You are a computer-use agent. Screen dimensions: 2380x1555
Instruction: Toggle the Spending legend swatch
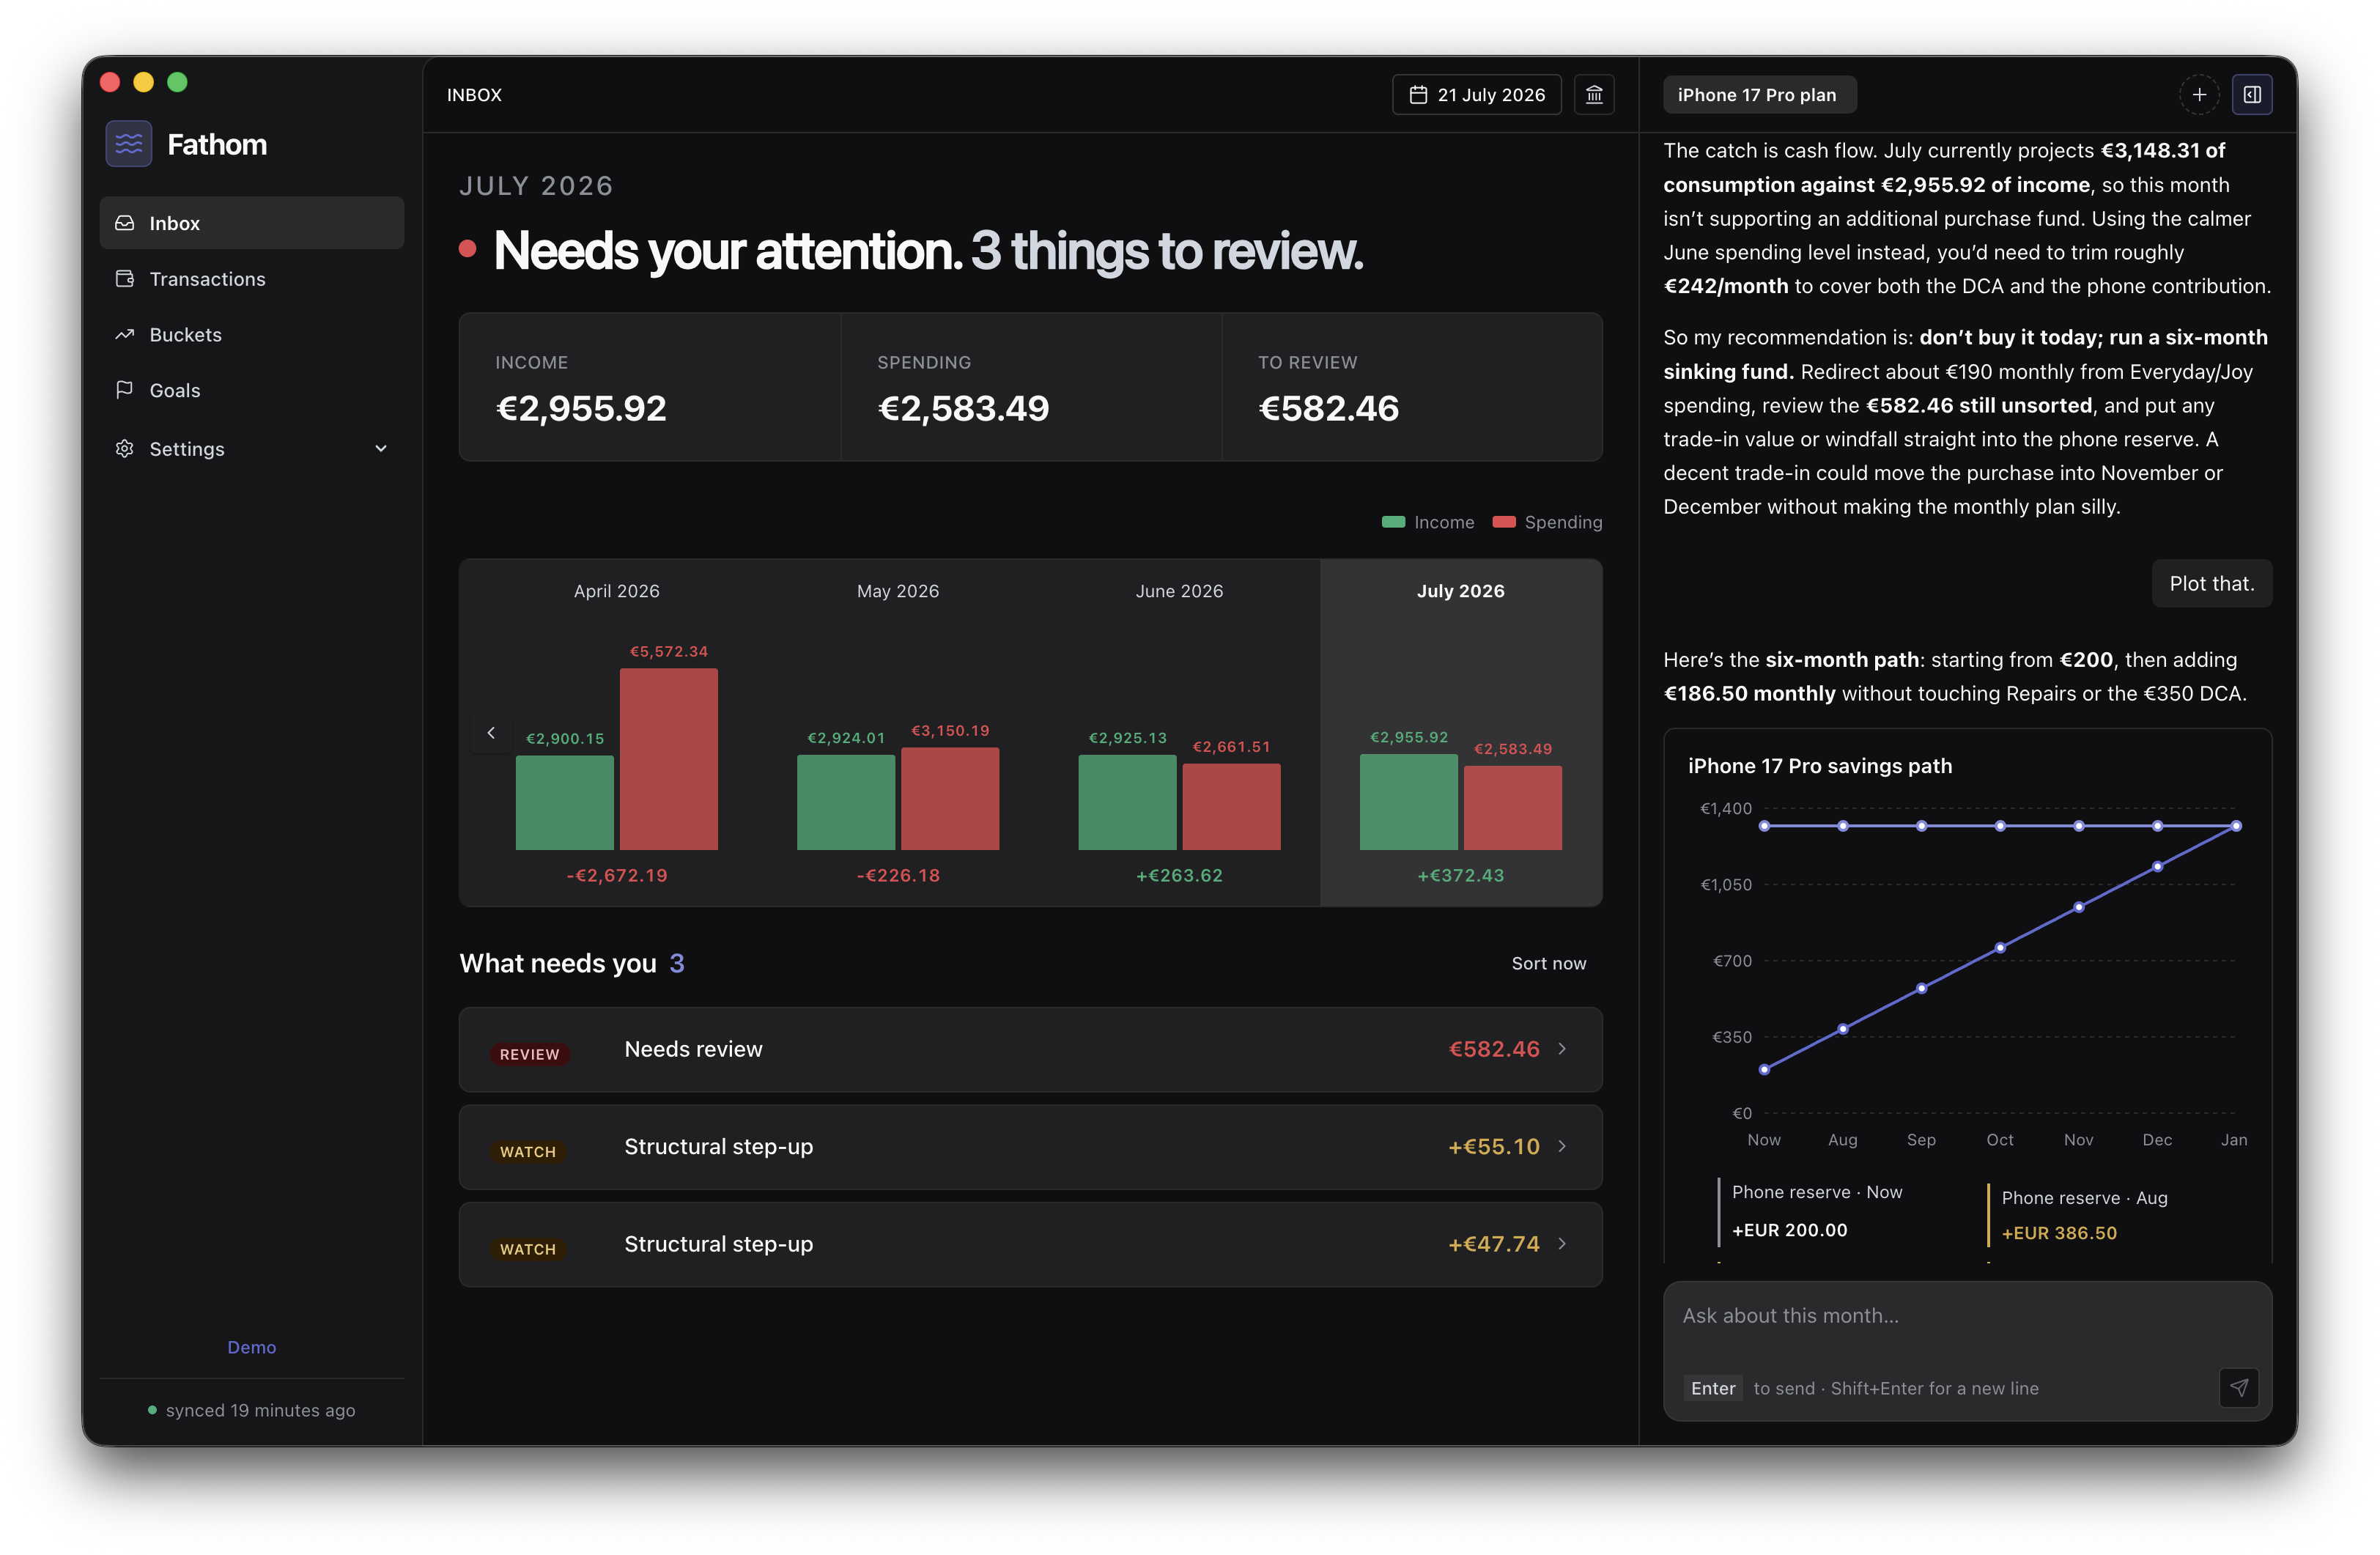click(1504, 522)
